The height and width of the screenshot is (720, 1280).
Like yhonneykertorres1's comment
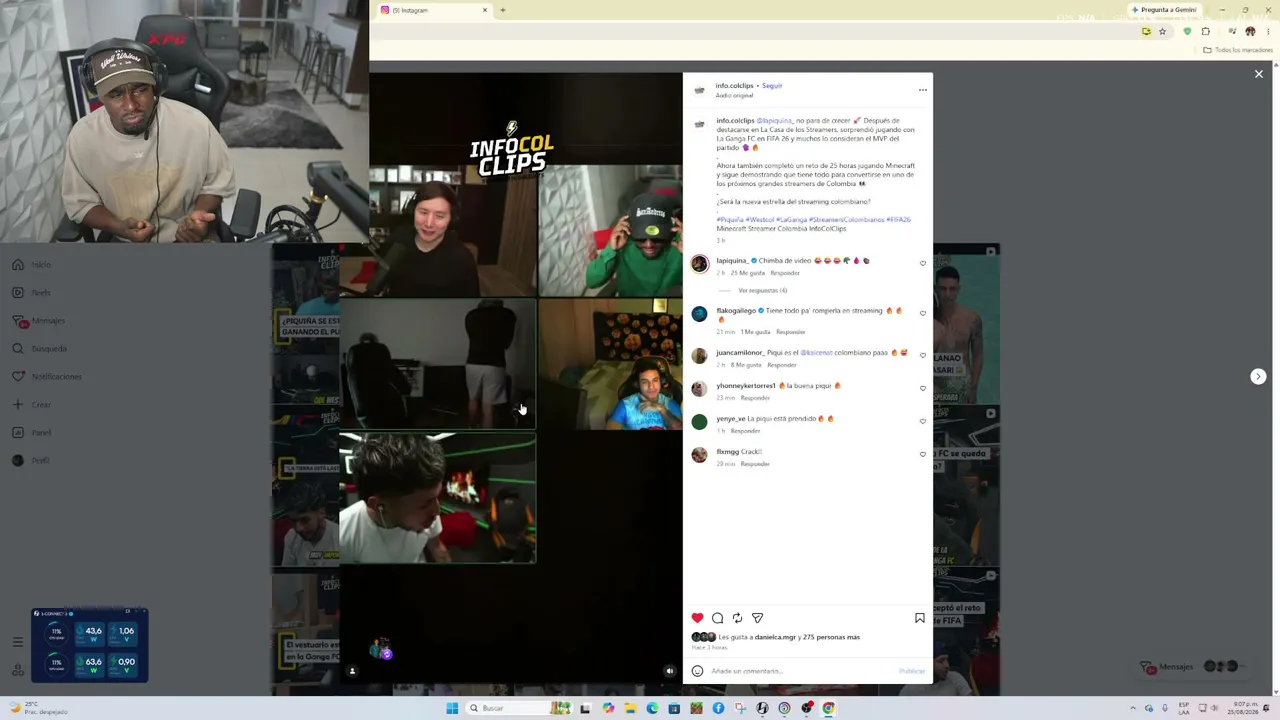click(x=923, y=389)
